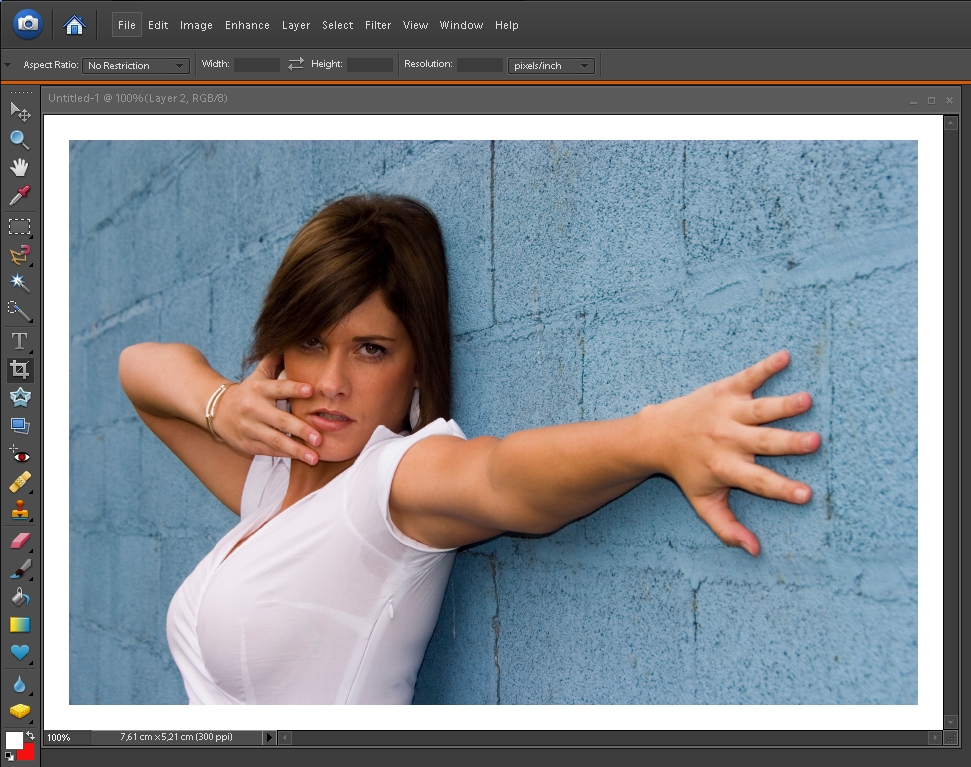This screenshot has height=767, width=971.
Task: Open the Enhance menu
Action: (x=247, y=25)
